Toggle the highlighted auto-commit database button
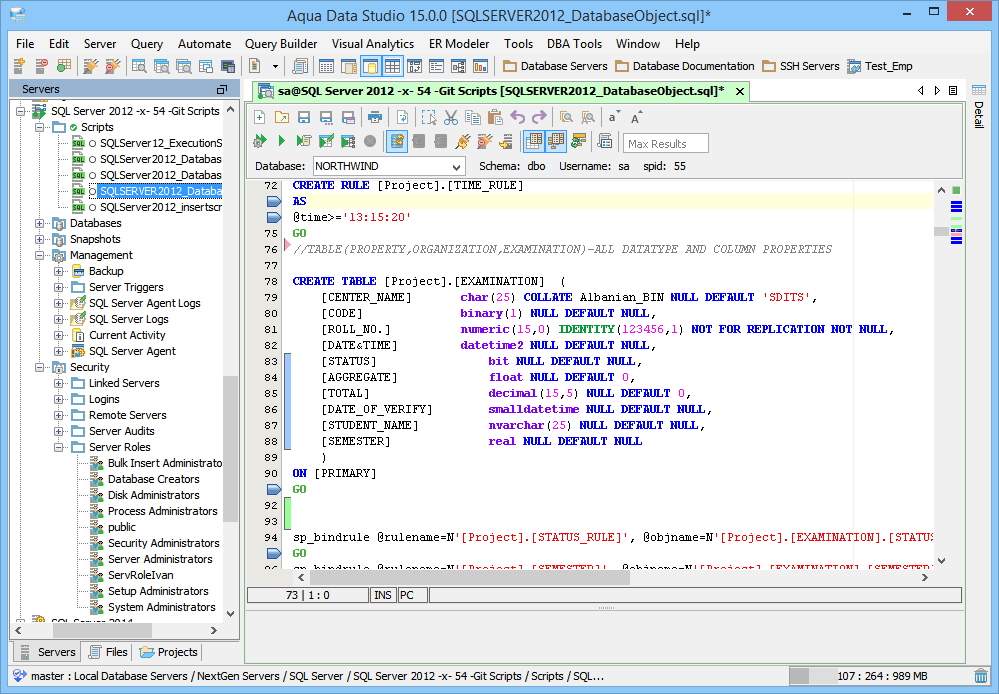The width and height of the screenshot is (999, 694). click(x=397, y=142)
